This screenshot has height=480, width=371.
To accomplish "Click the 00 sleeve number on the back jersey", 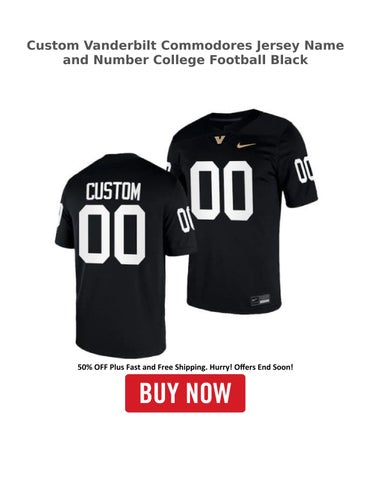I will tap(185, 218).
